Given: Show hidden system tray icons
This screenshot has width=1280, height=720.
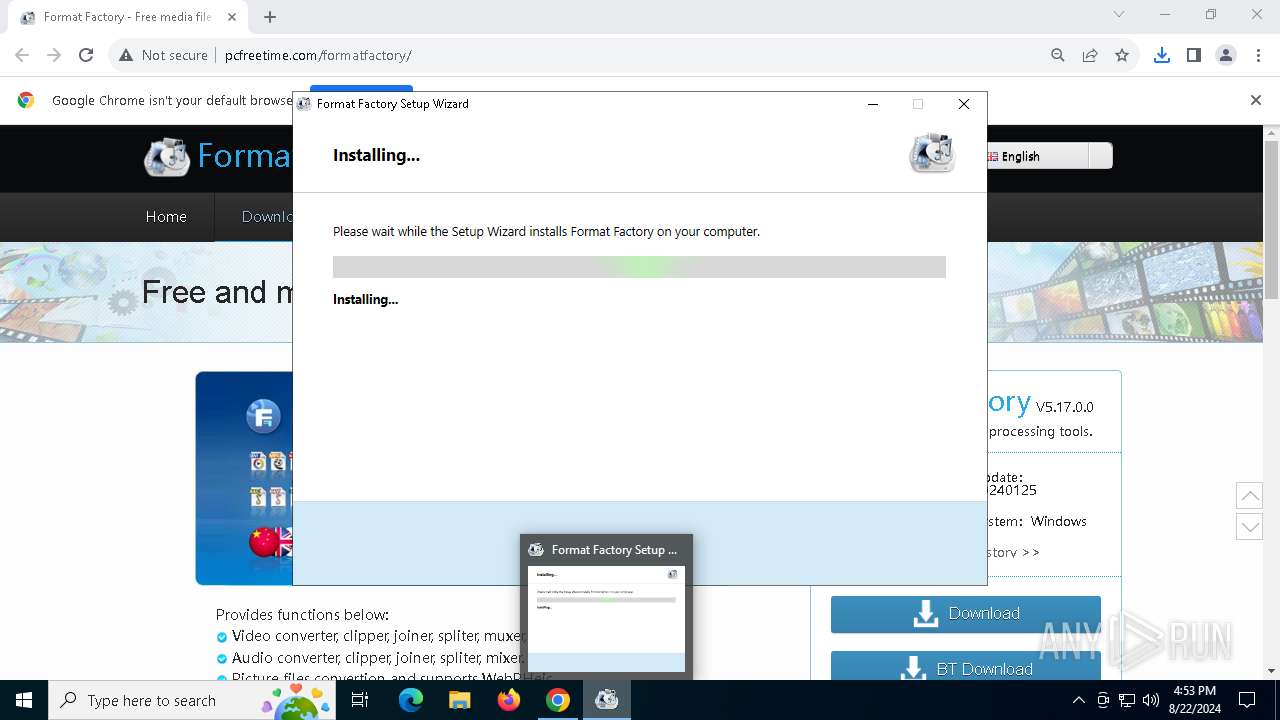Looking at the screenshot, I should 1078,700.
